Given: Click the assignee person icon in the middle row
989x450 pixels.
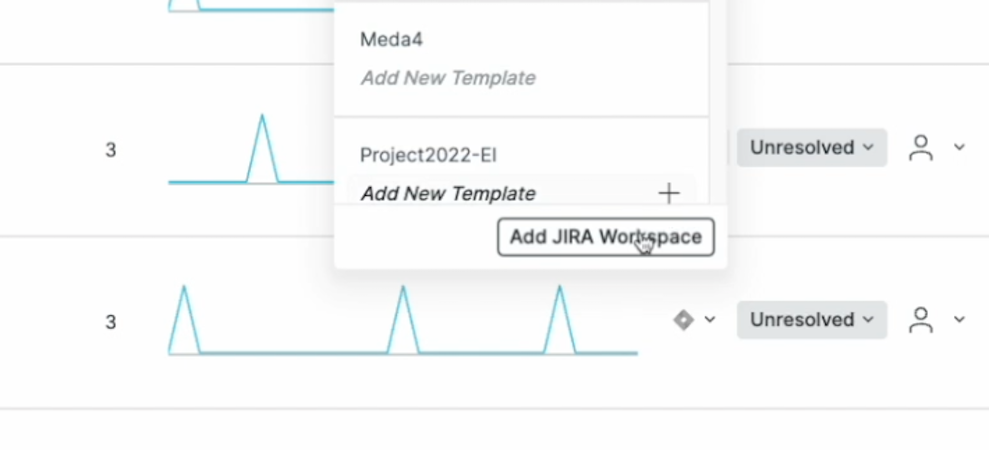Looking at the screenshot, I should (920, 148).
